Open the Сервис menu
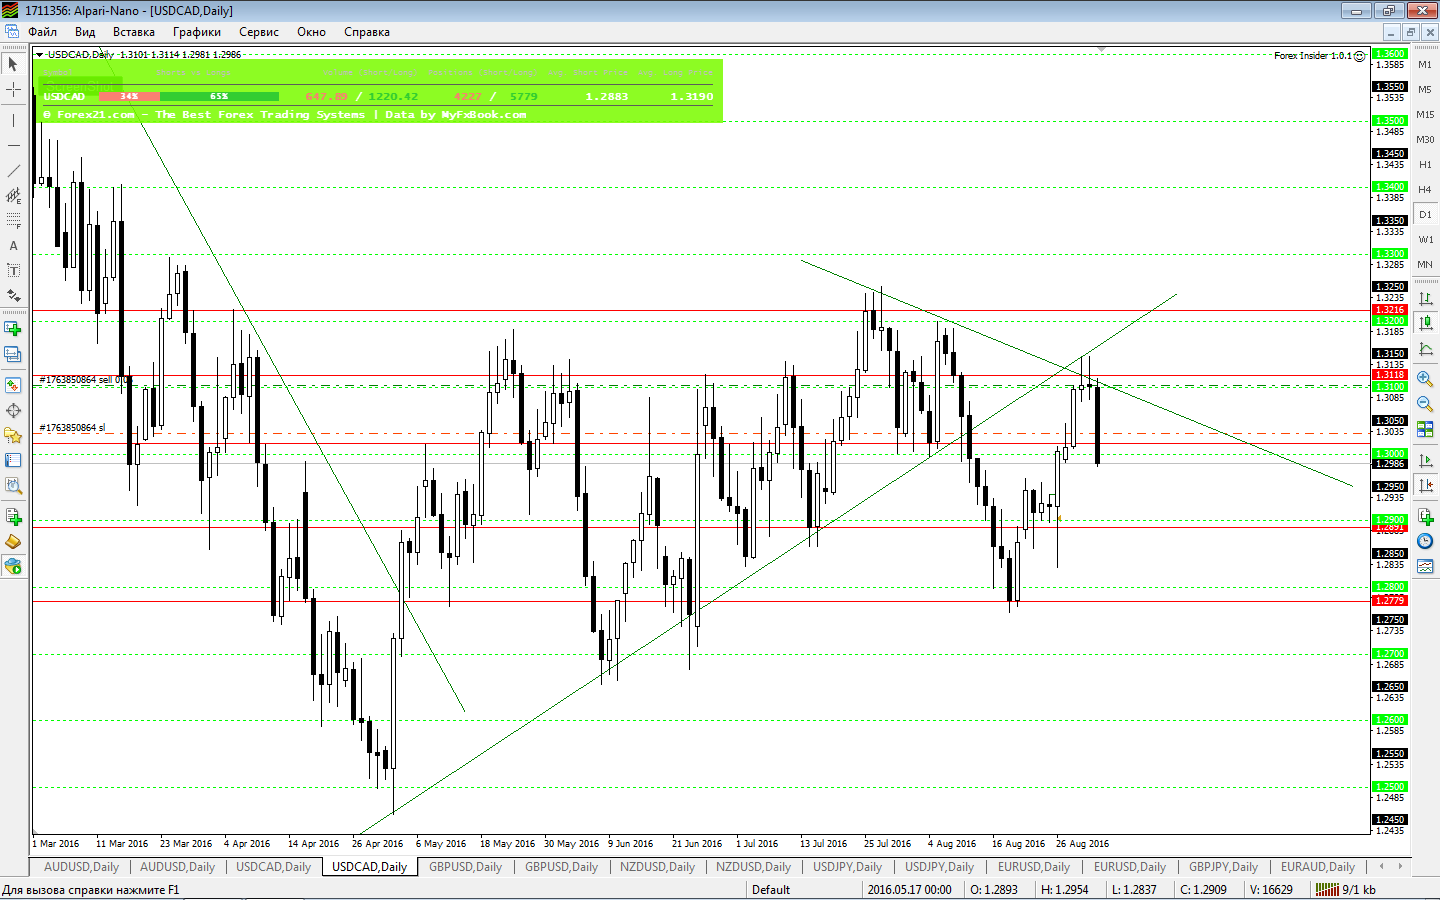The height and width of the screenshot is (900, 1440). click(x=259, y=32)
